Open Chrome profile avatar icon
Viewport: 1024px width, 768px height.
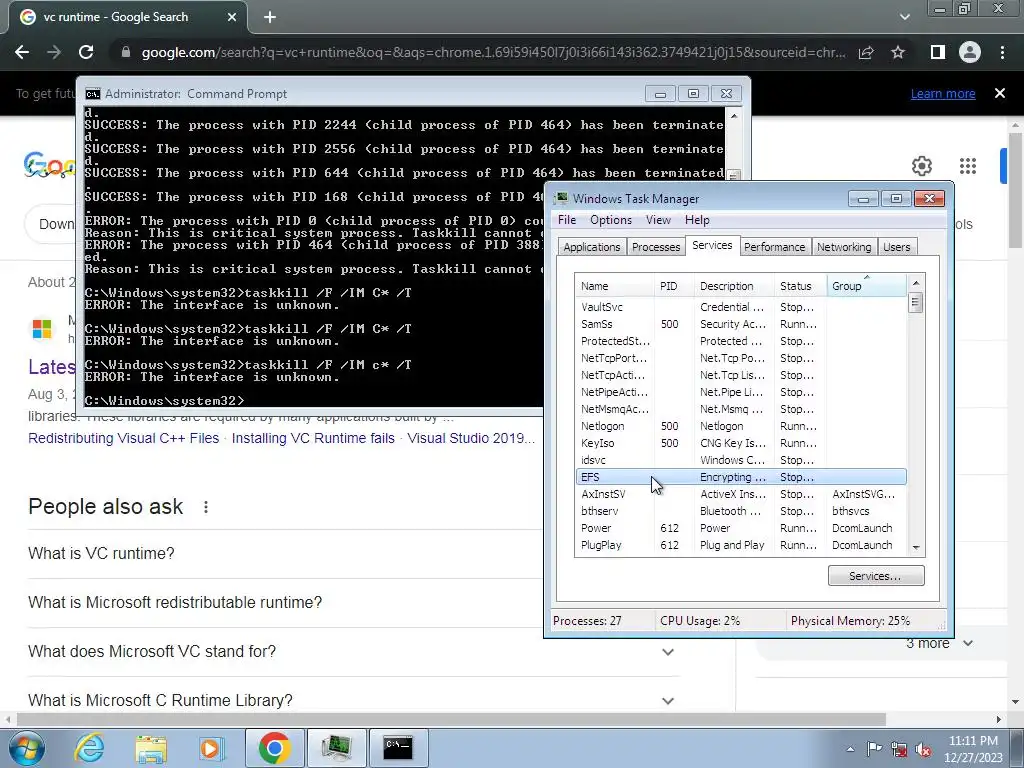[x=970, y=52]
